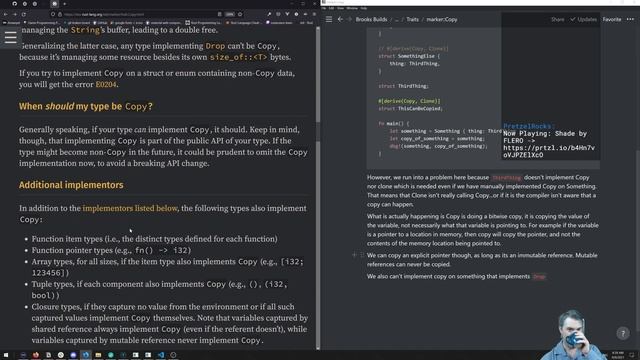Open a new Firefox tab

[64, 4]
